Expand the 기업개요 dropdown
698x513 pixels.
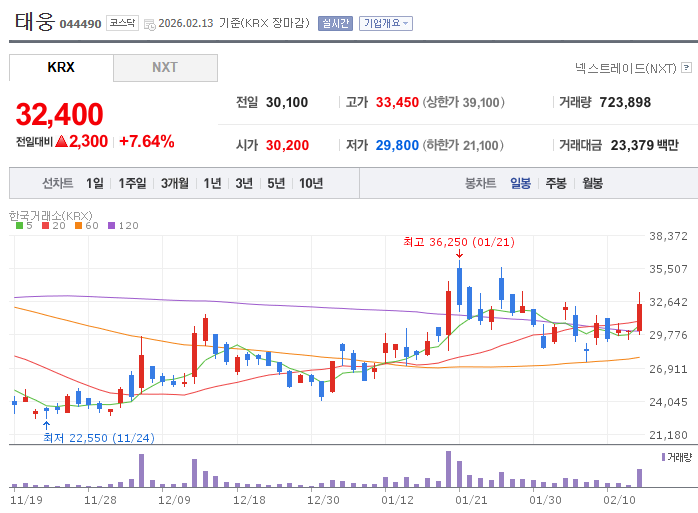pos(386,23)
